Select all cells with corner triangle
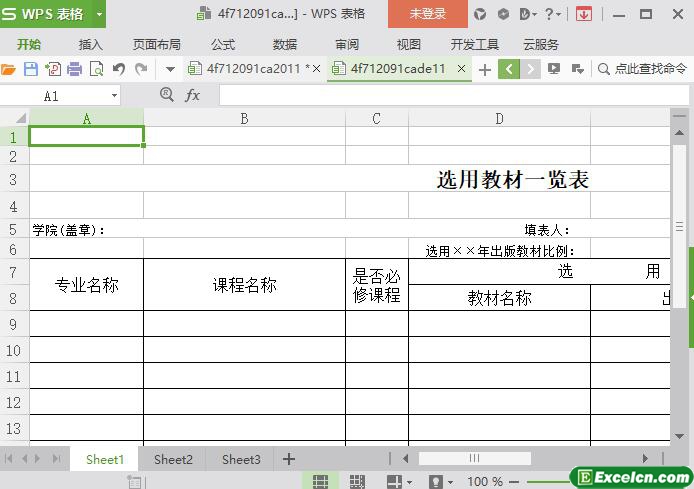This screenshot has height=489, width=694. pyautogui.click(x=20, y=118)
